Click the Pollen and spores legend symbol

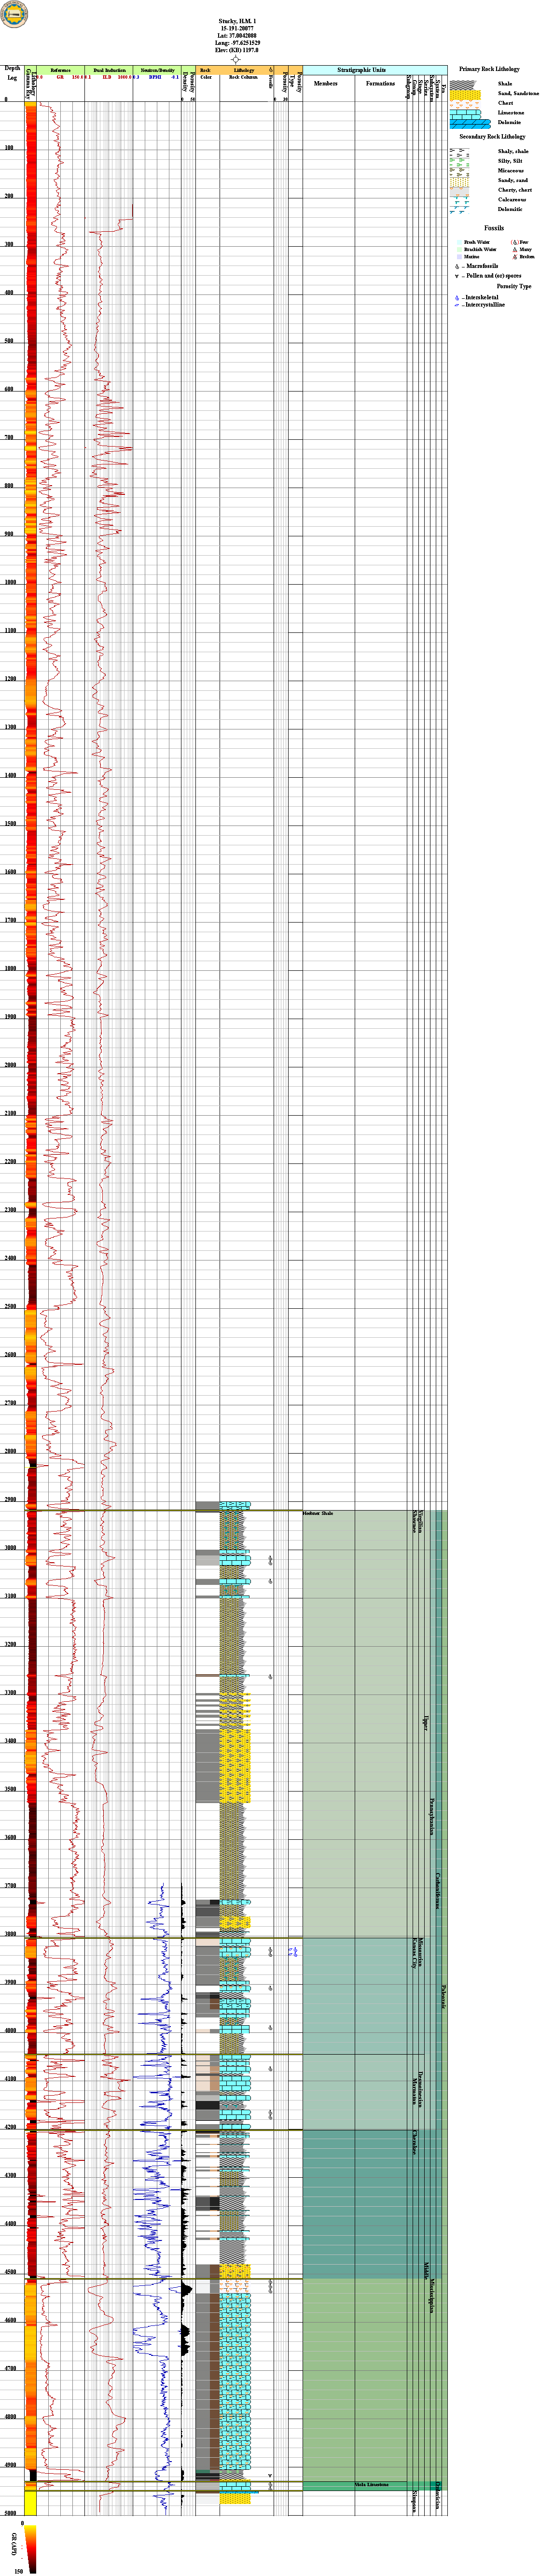[x=457, y=276]
